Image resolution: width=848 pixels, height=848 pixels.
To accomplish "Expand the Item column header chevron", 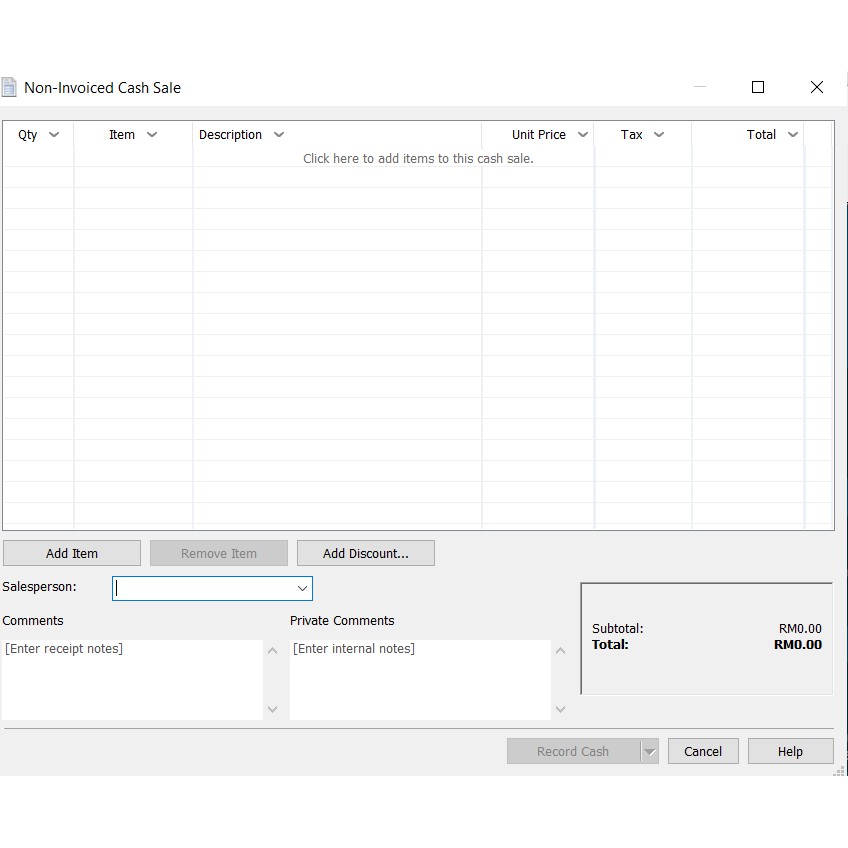I will pos(152,135).
